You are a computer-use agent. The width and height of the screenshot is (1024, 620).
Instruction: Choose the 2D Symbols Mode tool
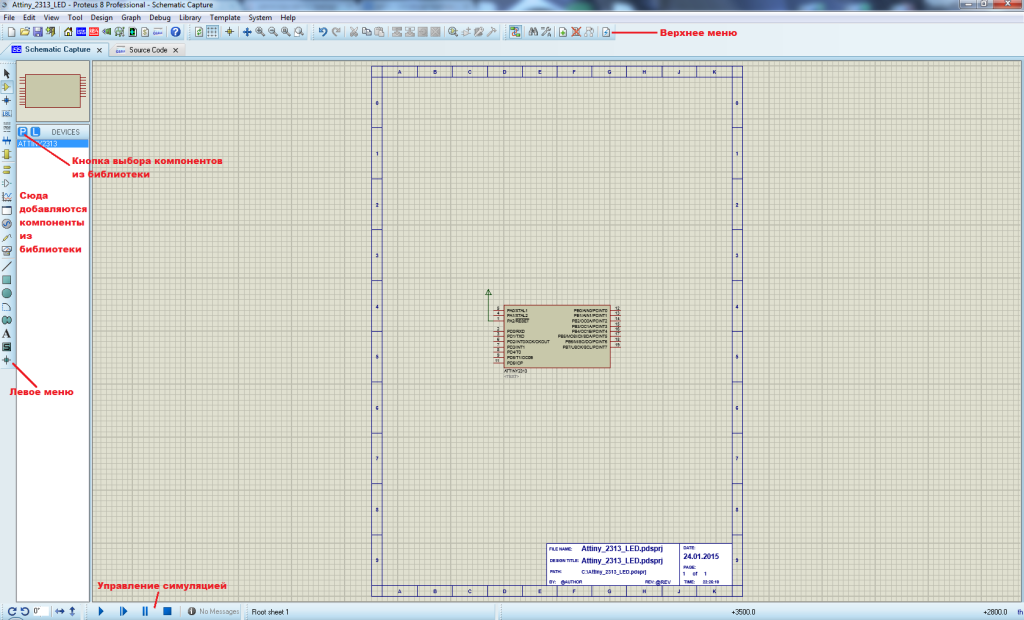(x=7, y=347)
